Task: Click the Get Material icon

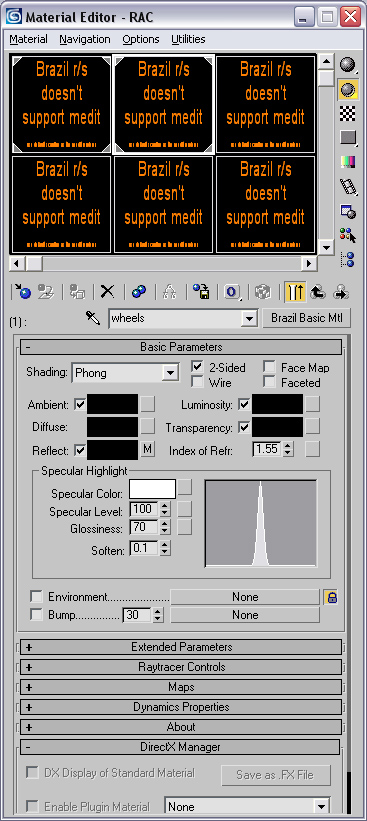Action: point(23,292)
